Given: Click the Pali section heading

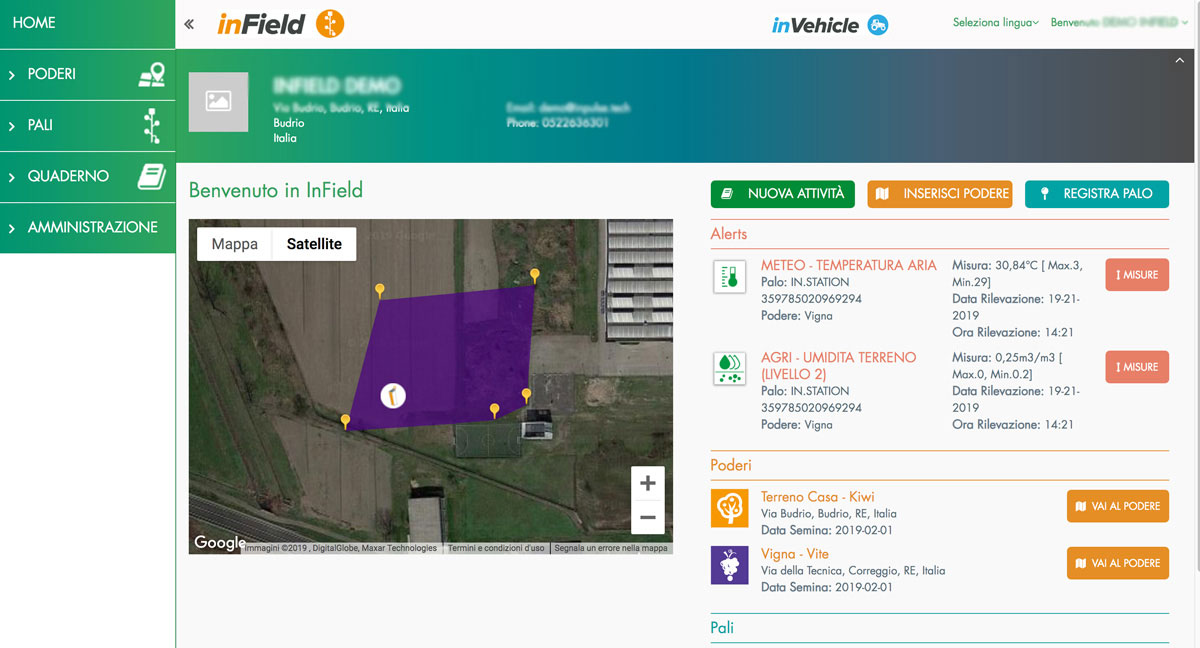Looking at the screenshot, I should [x=722, y=627].
